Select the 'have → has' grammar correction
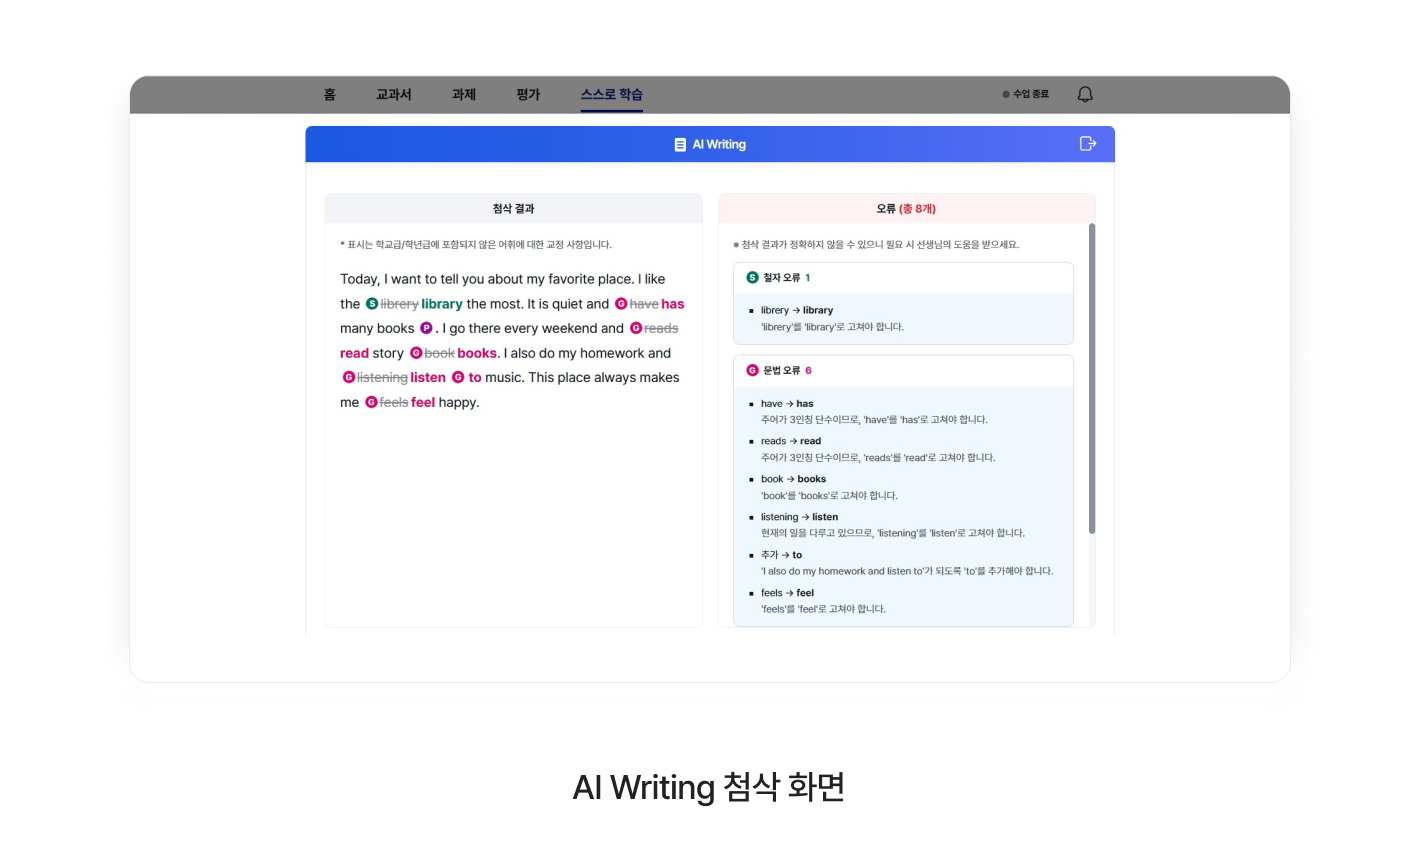This screenshot has width=1420, height=863. pyautogui.click(x=787, y=404)
